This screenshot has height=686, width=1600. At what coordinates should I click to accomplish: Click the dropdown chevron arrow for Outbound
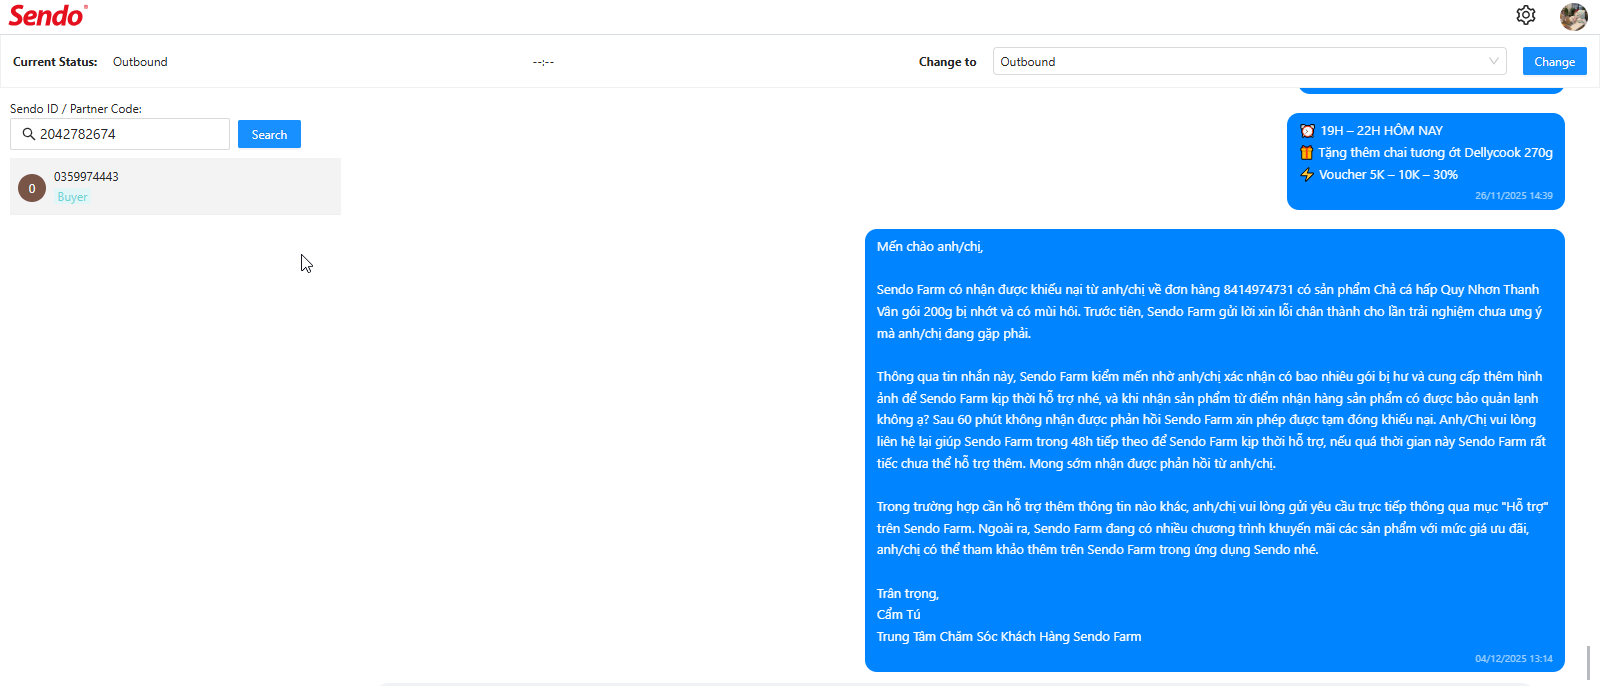[1494, 61]
